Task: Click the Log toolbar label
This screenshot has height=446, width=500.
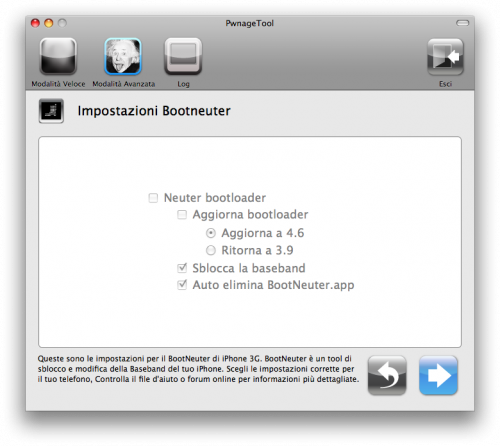Action: click(183, 84)
